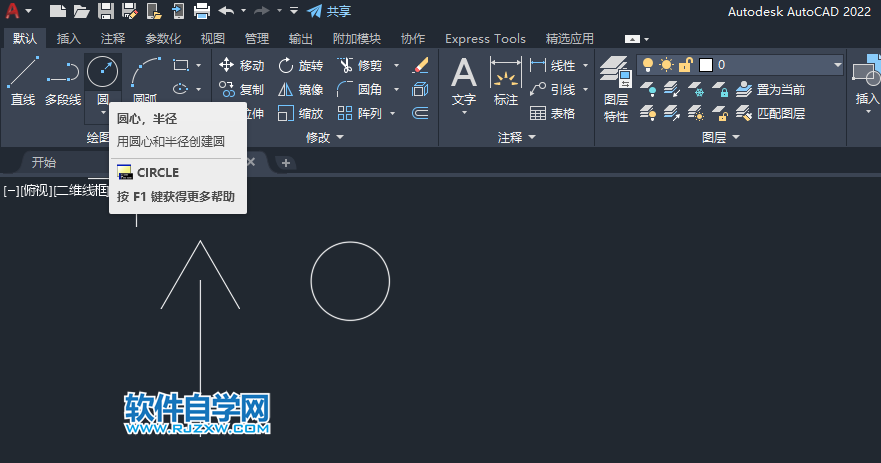Select the Arc (圆弧) tool
Image resolution: width=881 pixels, height=463 pixels.
(146, 81)
